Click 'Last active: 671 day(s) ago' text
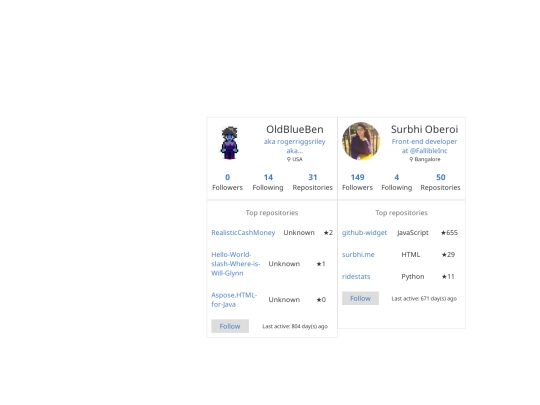 click(x=424, y=299)
